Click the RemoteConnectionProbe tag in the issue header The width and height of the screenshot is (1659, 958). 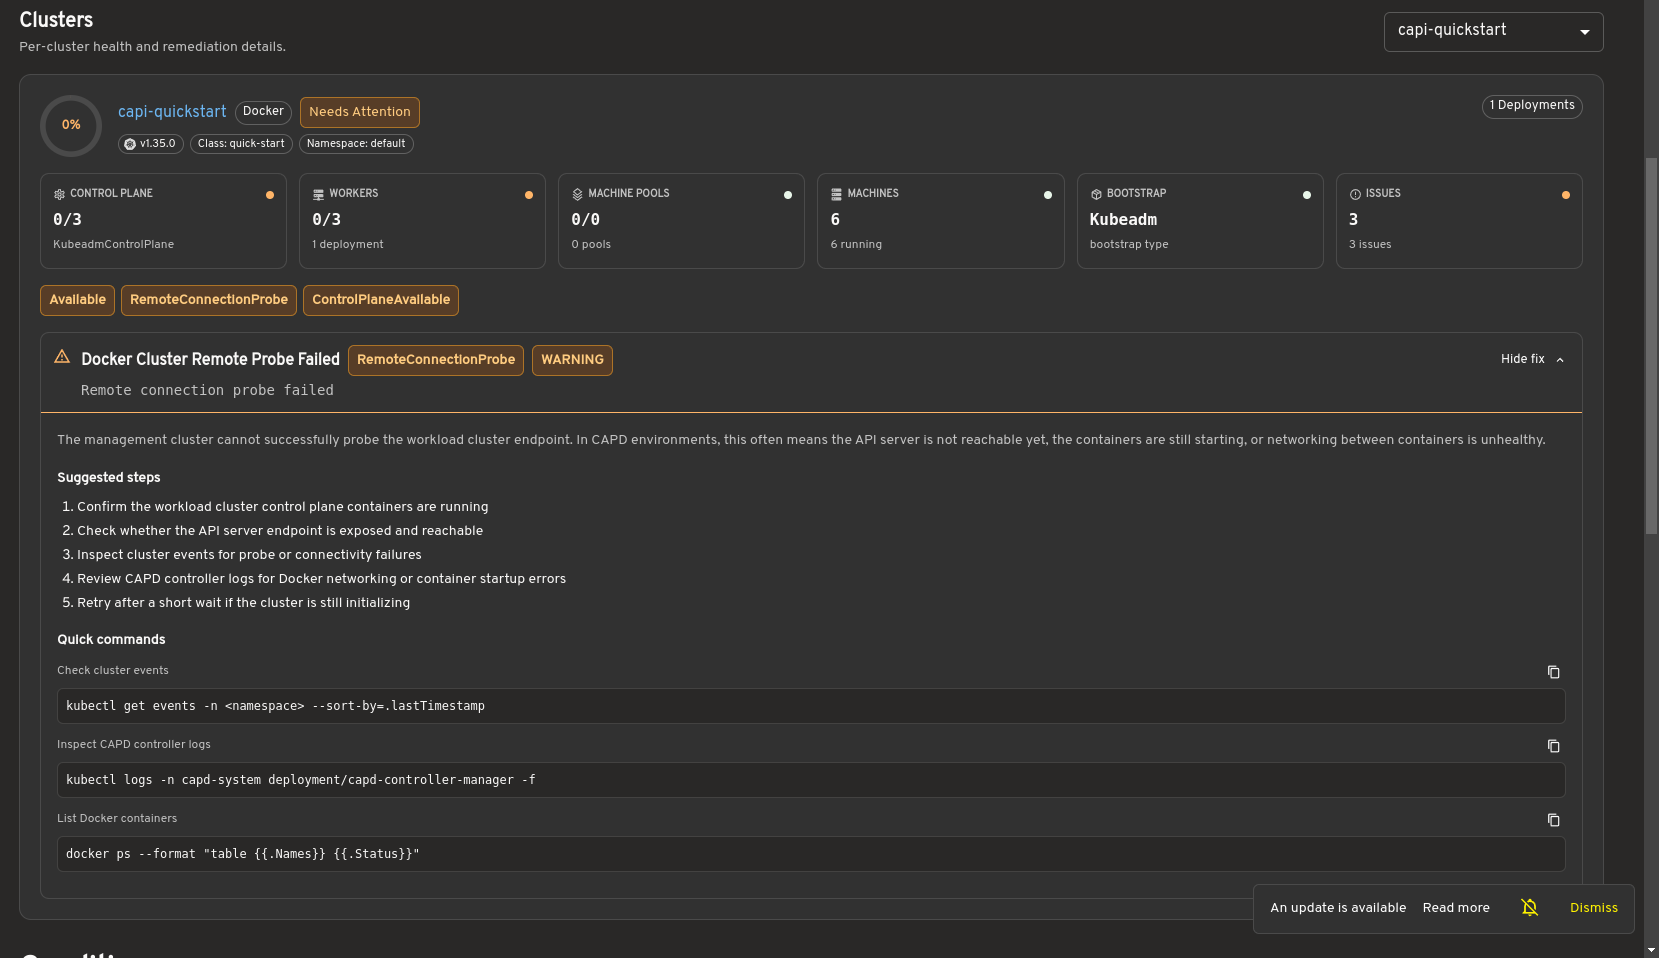[436, 360]
